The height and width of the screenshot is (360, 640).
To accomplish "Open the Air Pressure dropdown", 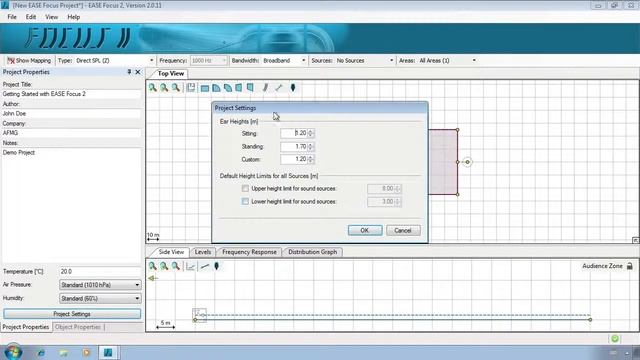I will pyautogui.click(x=100, y=285).
